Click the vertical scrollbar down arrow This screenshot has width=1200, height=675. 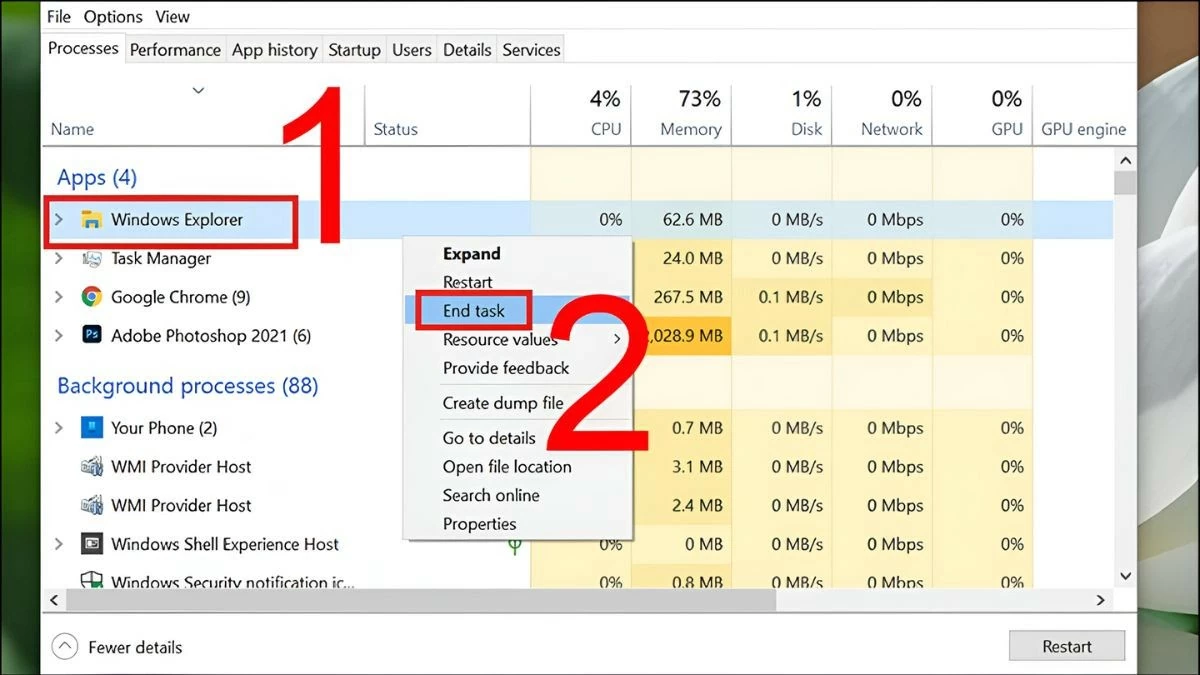click(x=1125, y=576)
